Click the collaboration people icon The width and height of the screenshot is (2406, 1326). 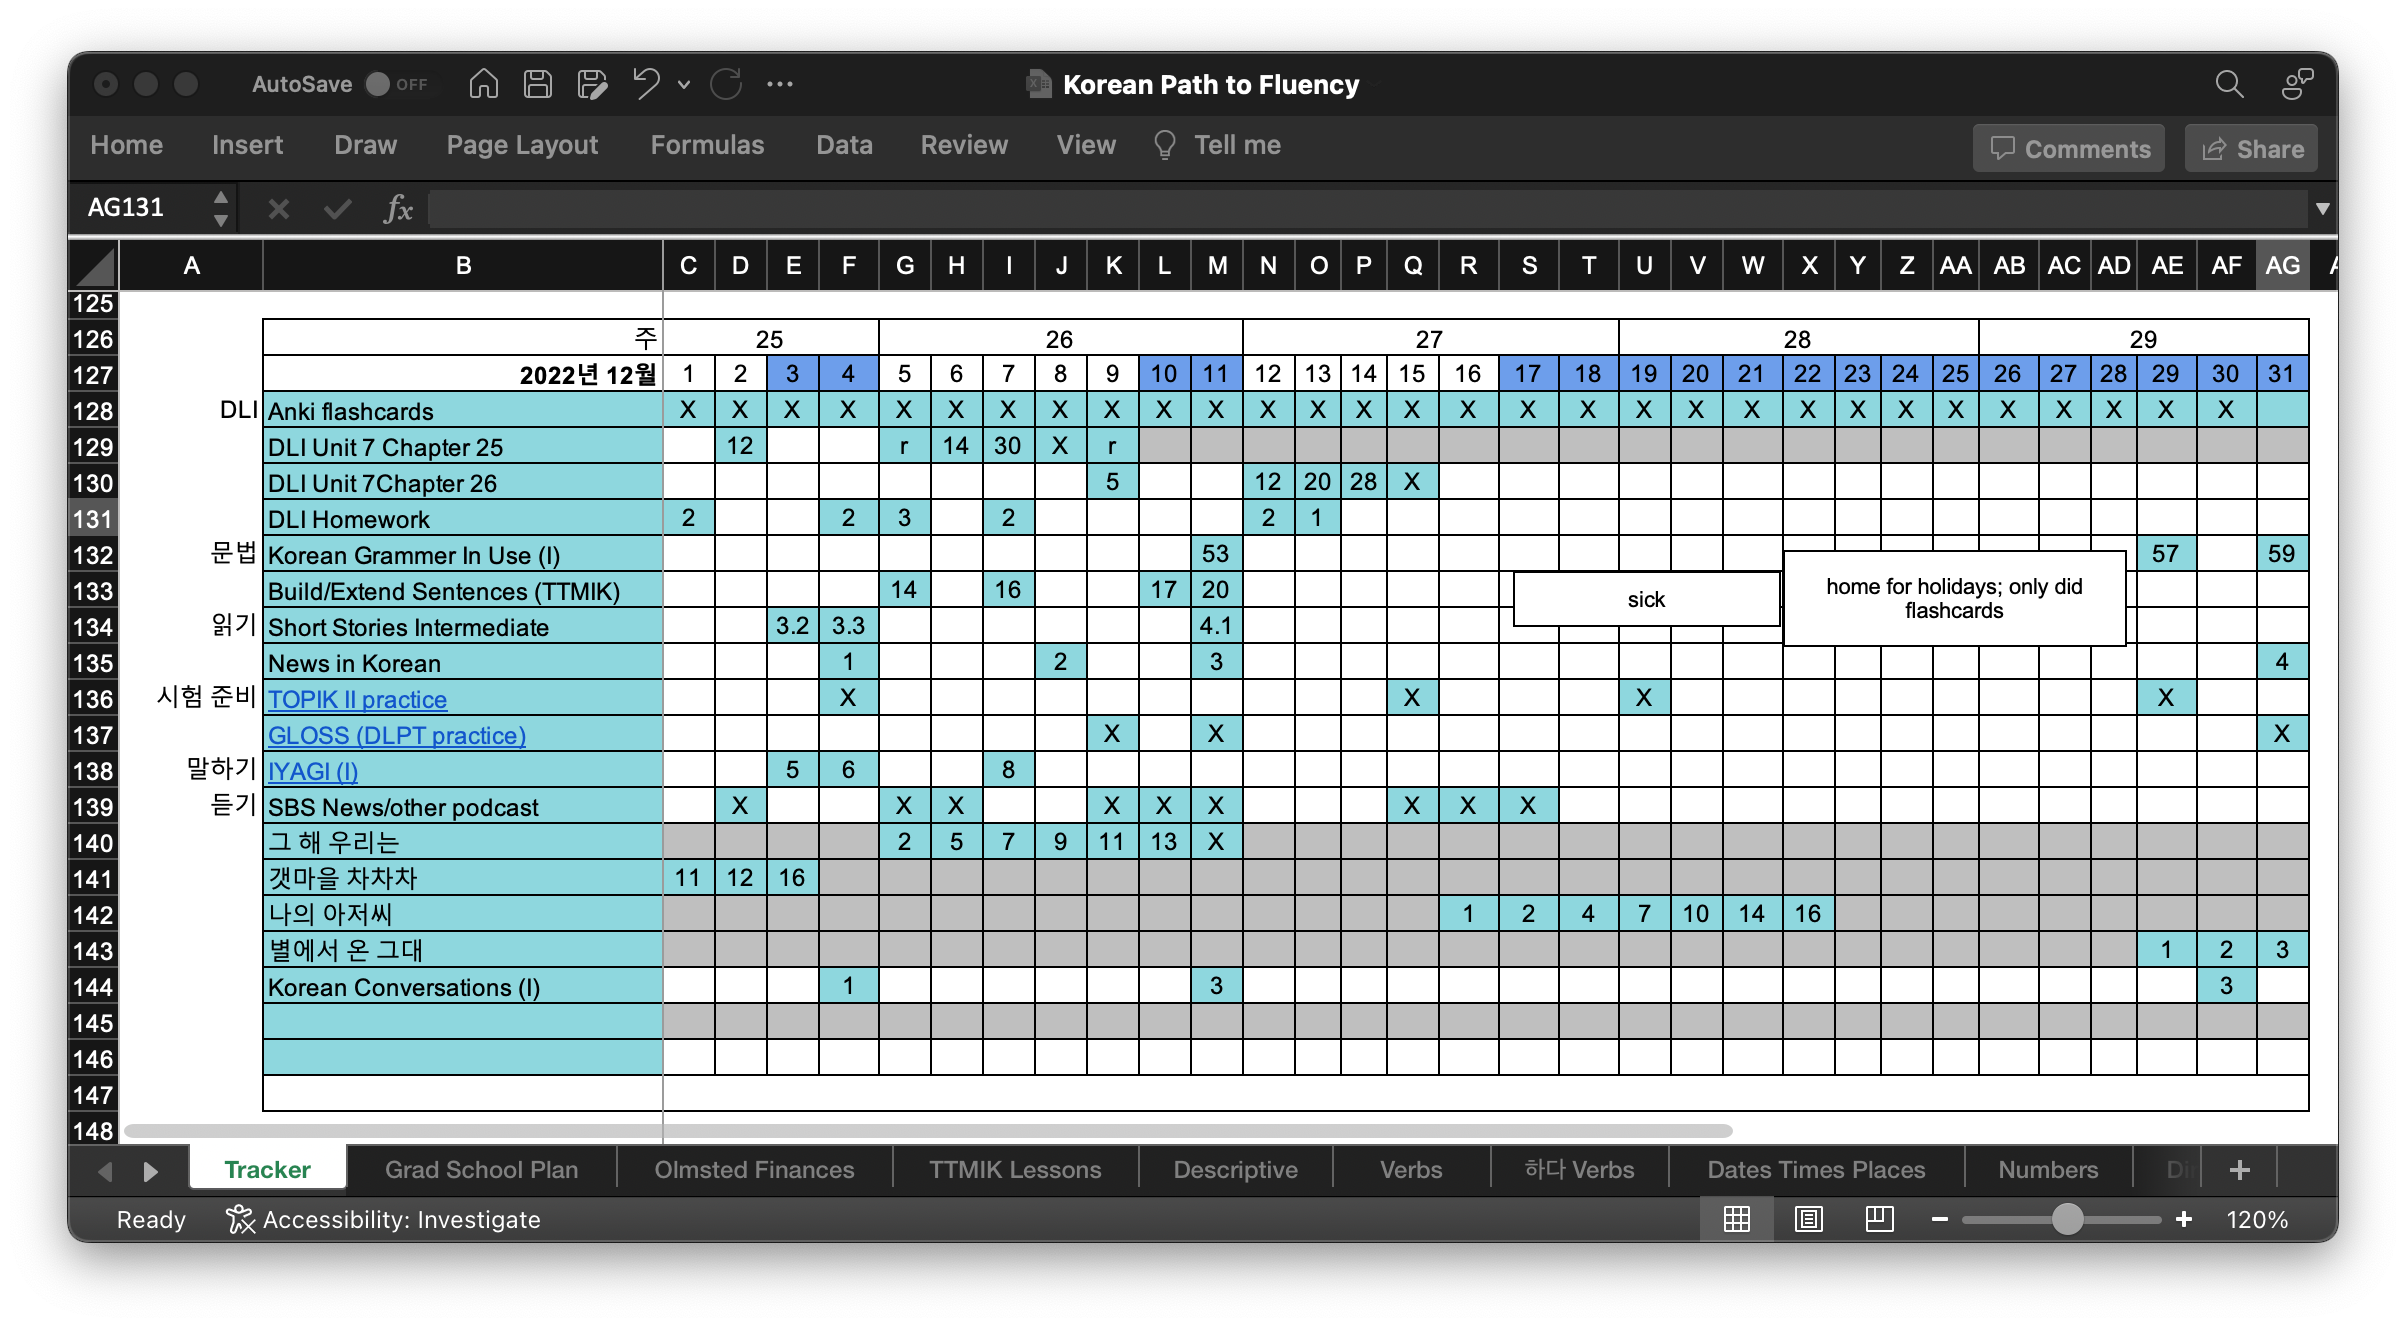2297,84
